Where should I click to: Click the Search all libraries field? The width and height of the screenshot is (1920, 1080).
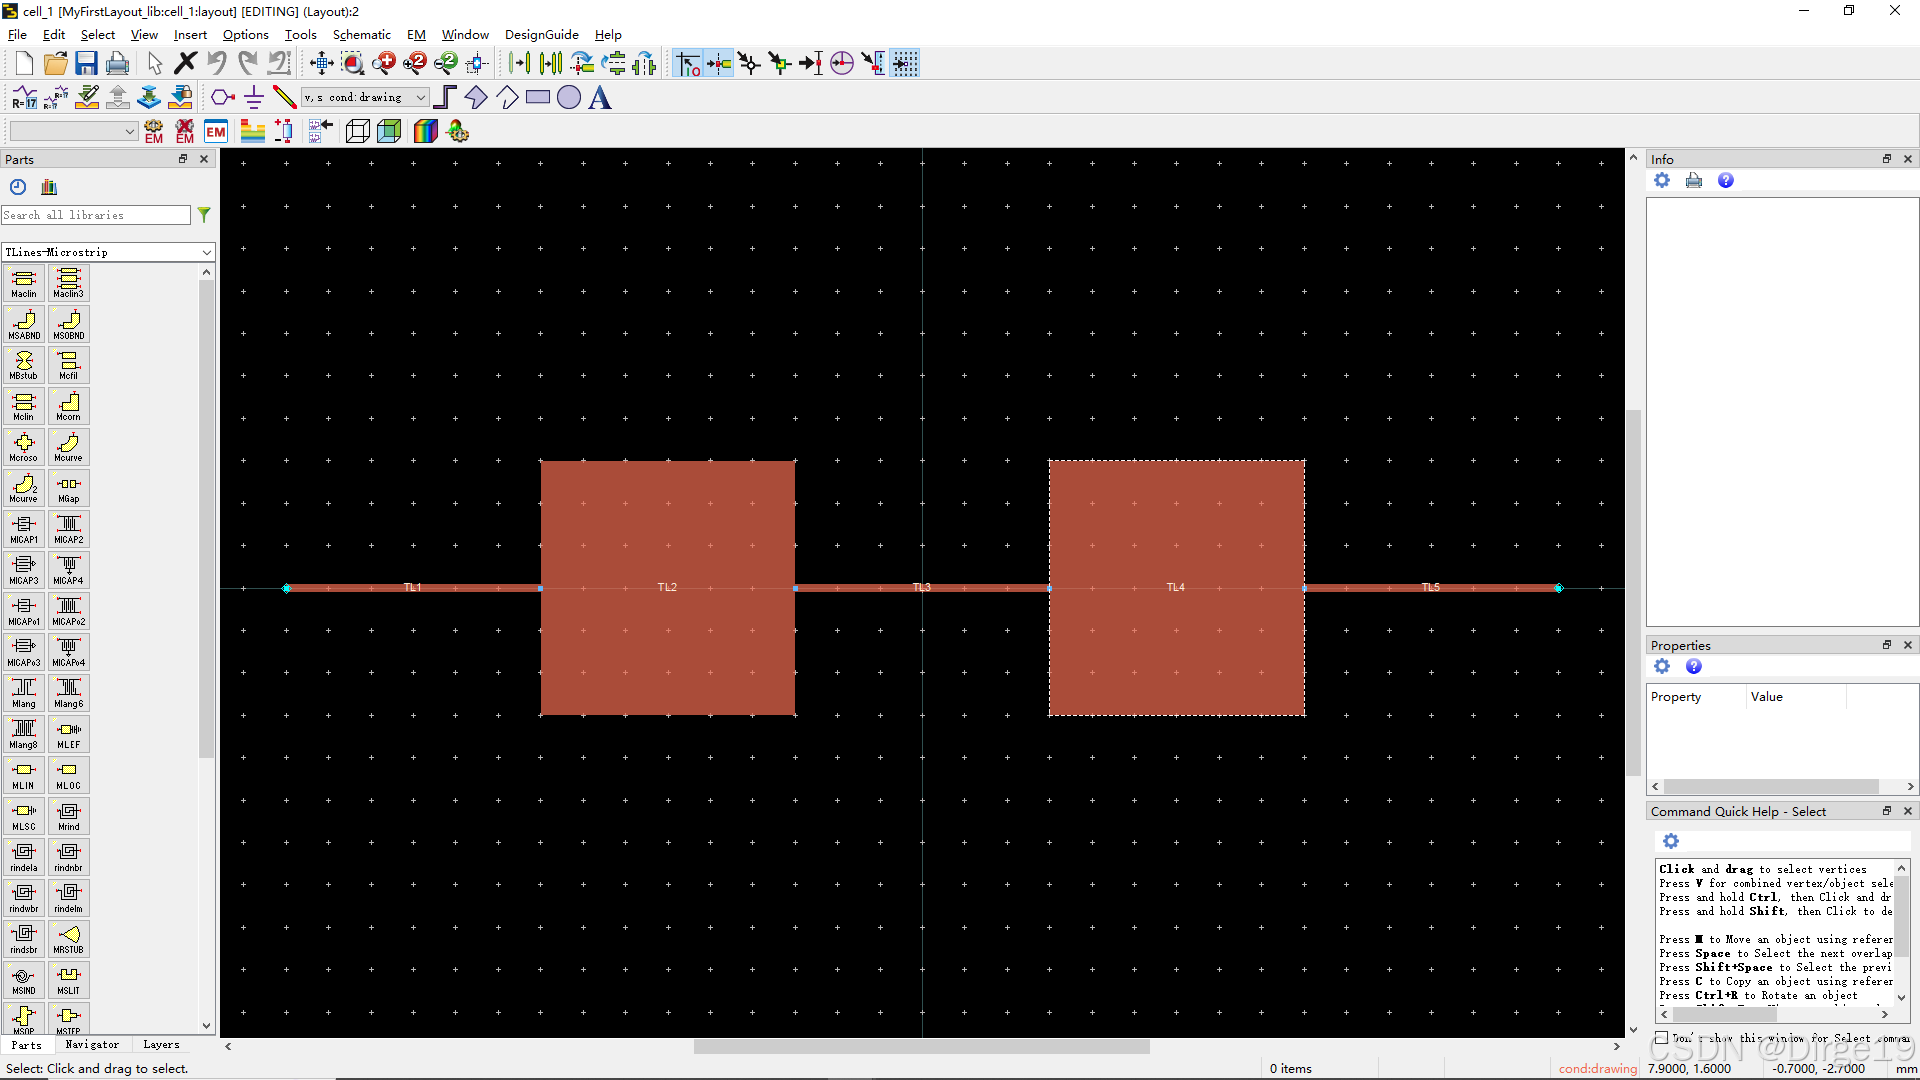click(96, 215)
